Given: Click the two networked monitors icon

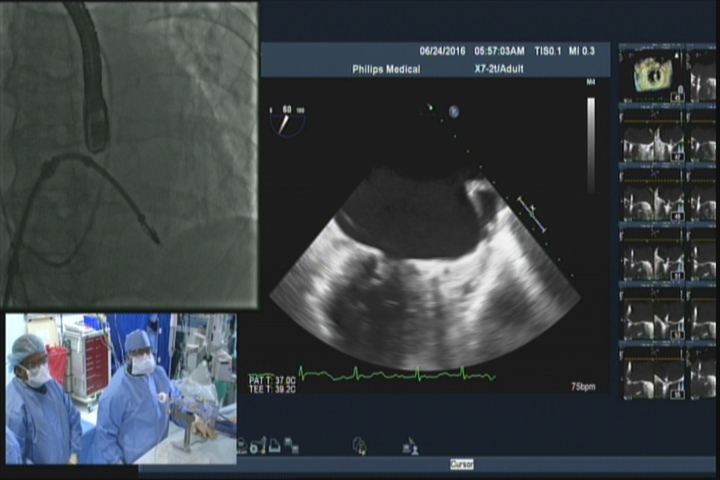Looking at the screenshot, I should (x=291, y=446).
